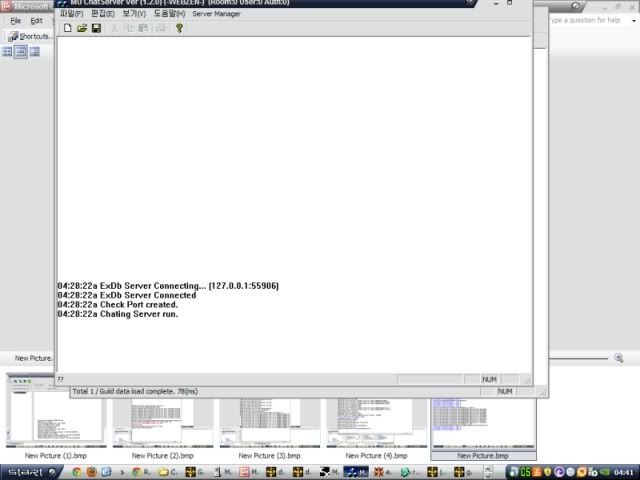Click the Chrome icon in the taskbar
The image size is (640, 480).
tap(76, 471)
